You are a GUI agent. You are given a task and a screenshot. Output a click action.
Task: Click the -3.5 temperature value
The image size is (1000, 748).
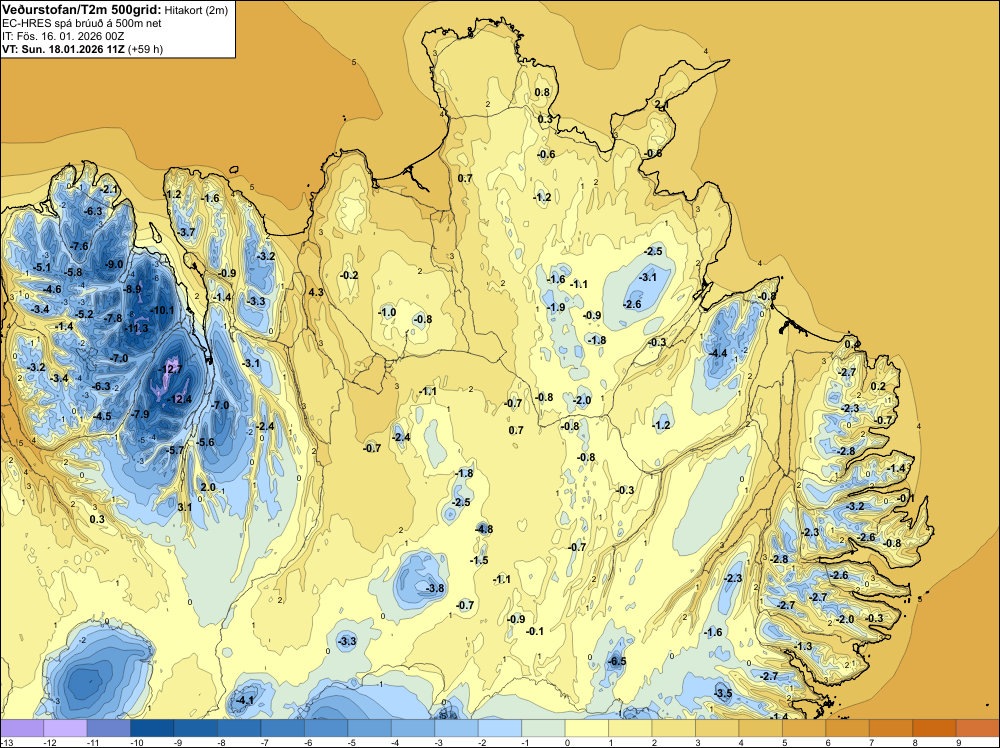[x=723, y=693]
